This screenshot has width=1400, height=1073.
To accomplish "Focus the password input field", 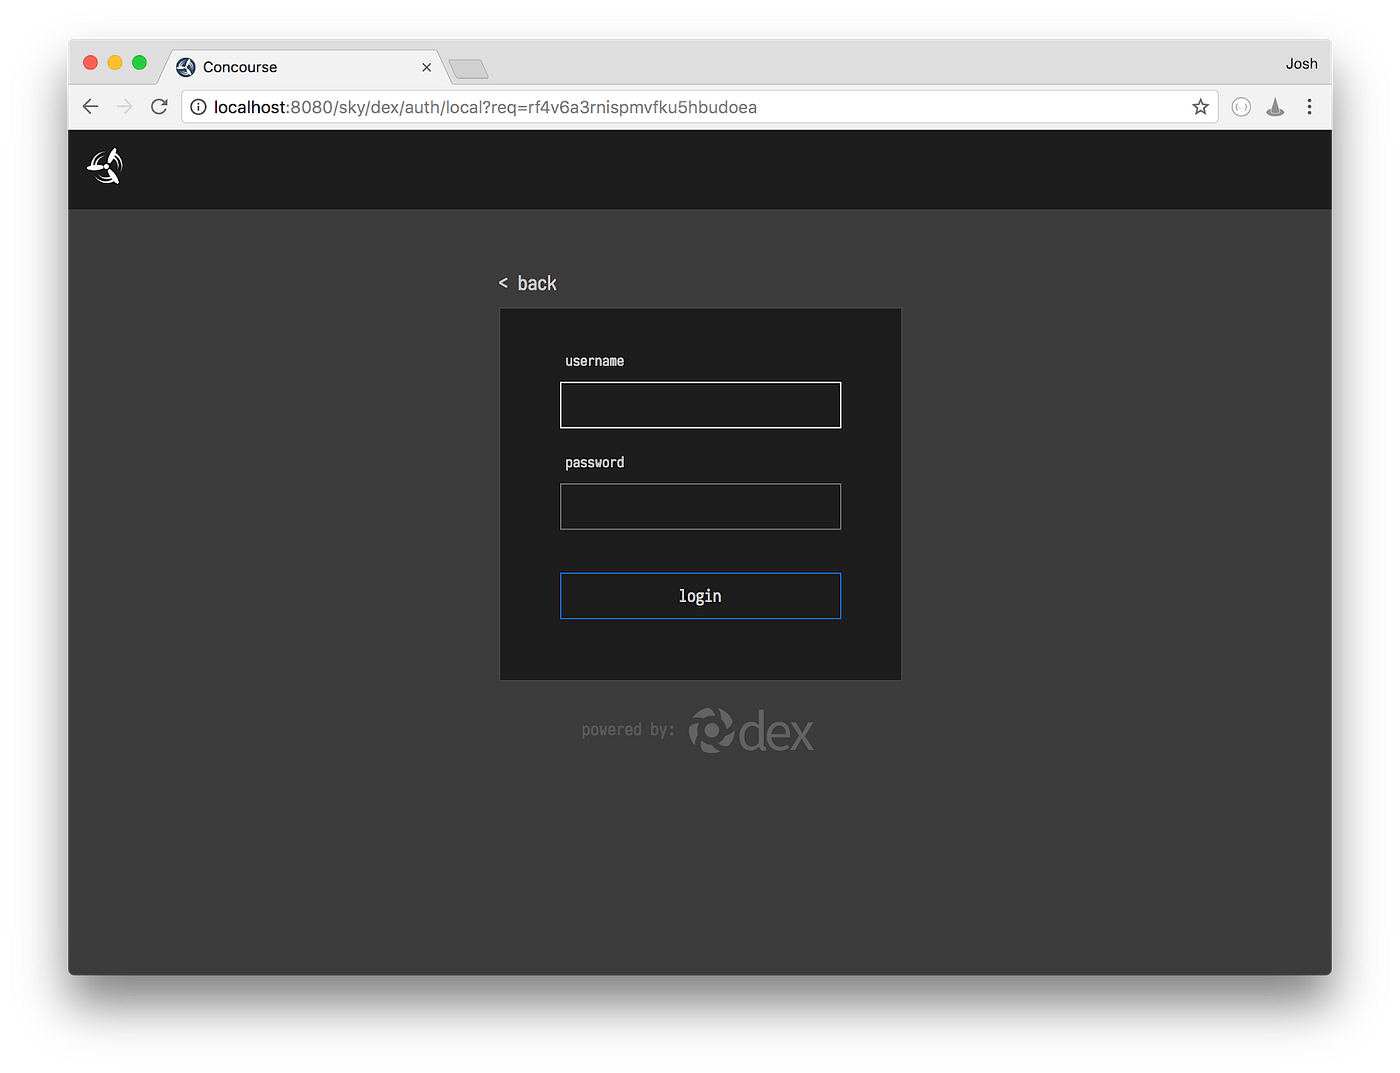I will pyautogui.click(x=700, y=507).
